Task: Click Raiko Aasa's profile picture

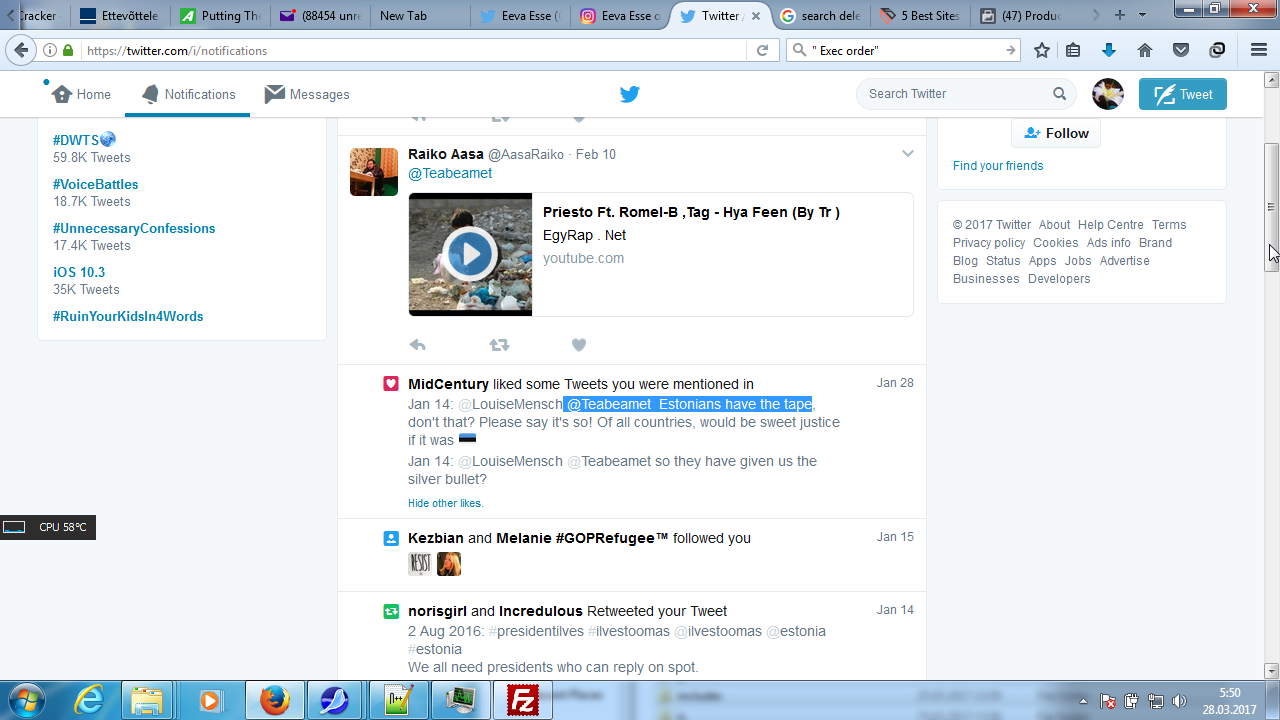Action: [x=374, y=172]
